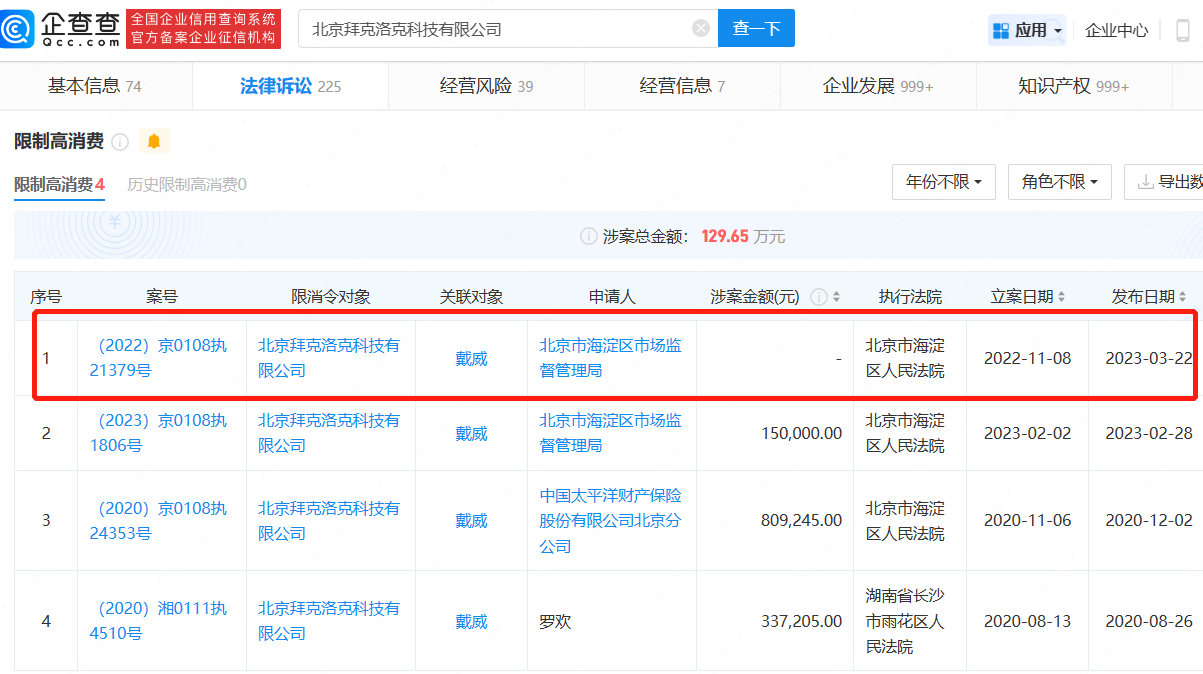Switch to the 法律诉讼 tab
1203x674 pixels.
coord(290,86)
